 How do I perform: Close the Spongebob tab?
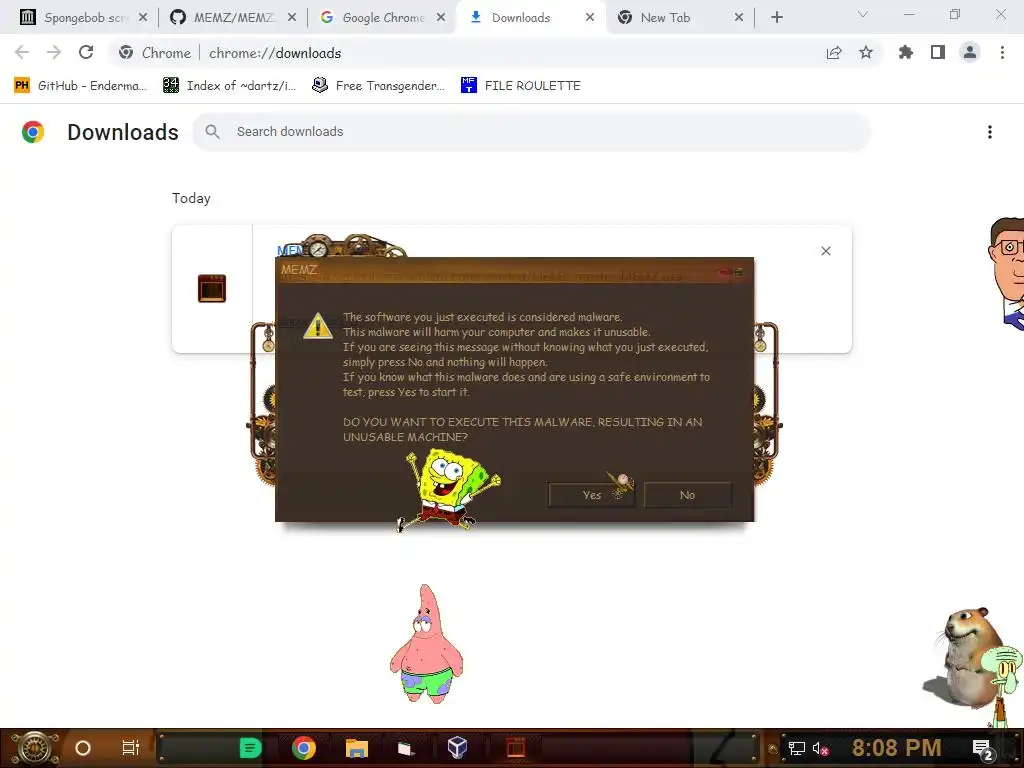coord(143,18)
